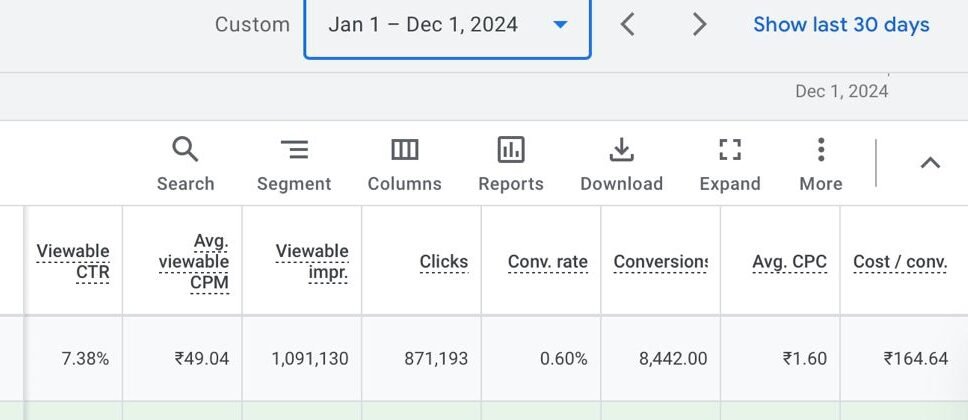Go to the next date period
The height and width of the screenshot is (420, 968).
700,25
